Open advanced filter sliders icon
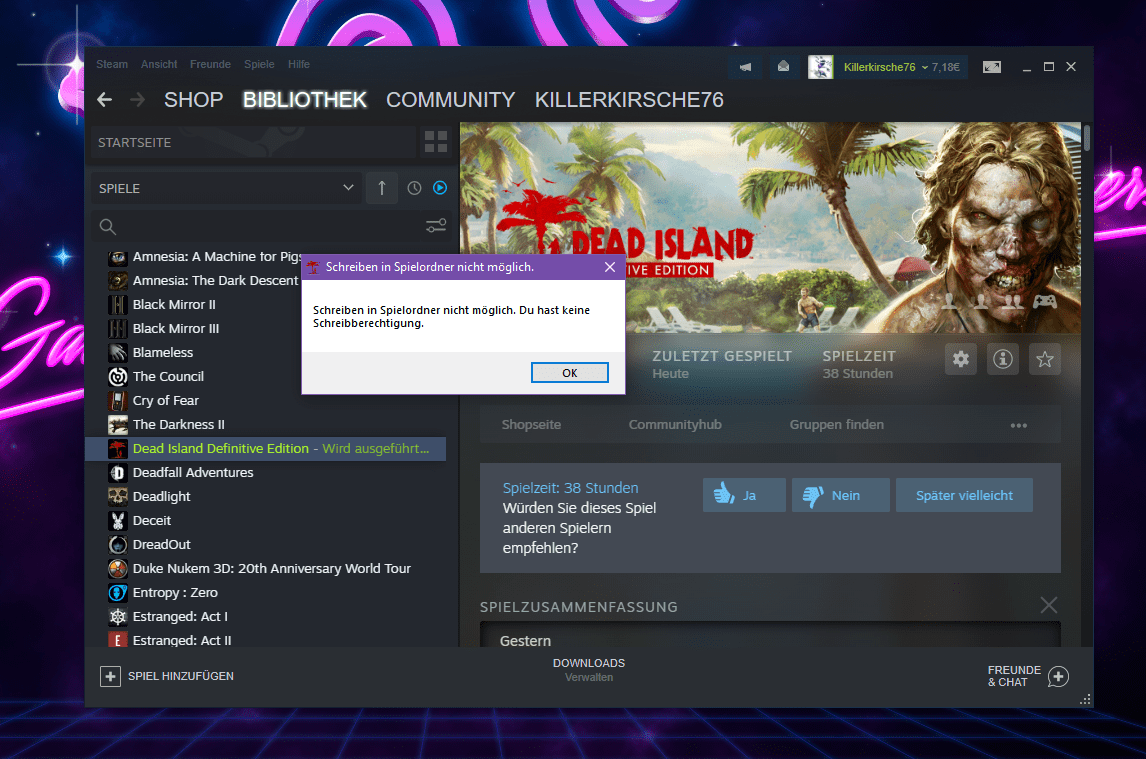Image resolution: width=1146 pixels, height=759 pixels. [436, 226]
